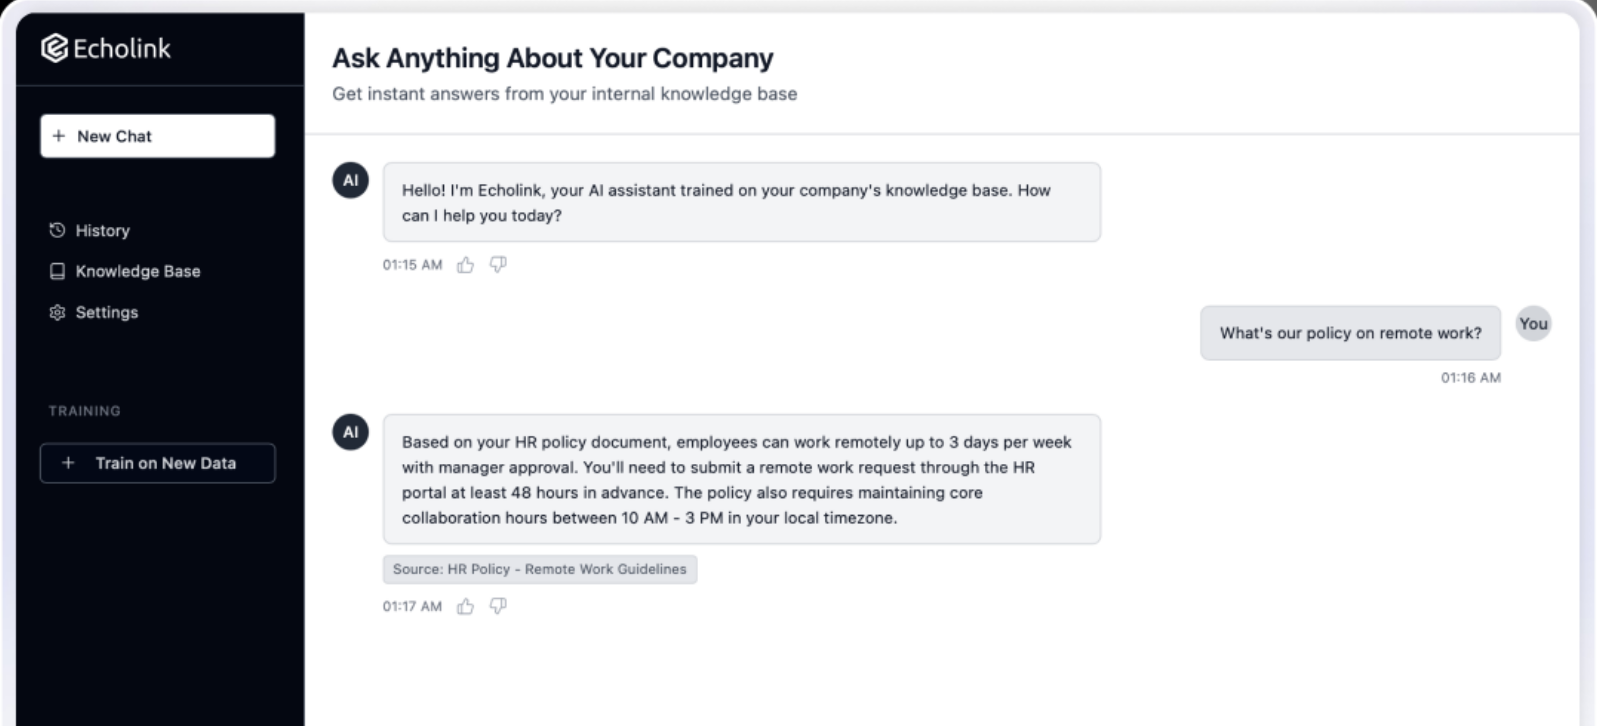Click the Knowledge Base book icon
Screen dimensions: 1597x726
point(57,271)
